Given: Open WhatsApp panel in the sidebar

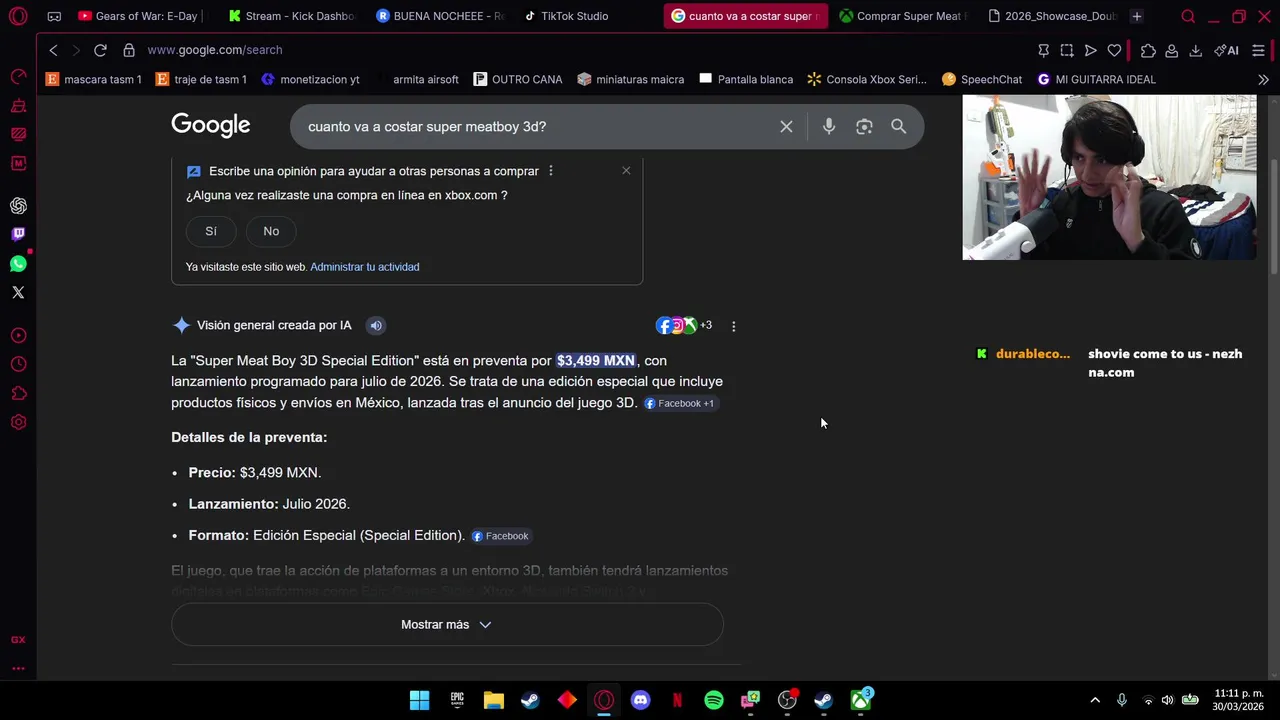Looking at the screenshot, I should [x=18, y=264].
